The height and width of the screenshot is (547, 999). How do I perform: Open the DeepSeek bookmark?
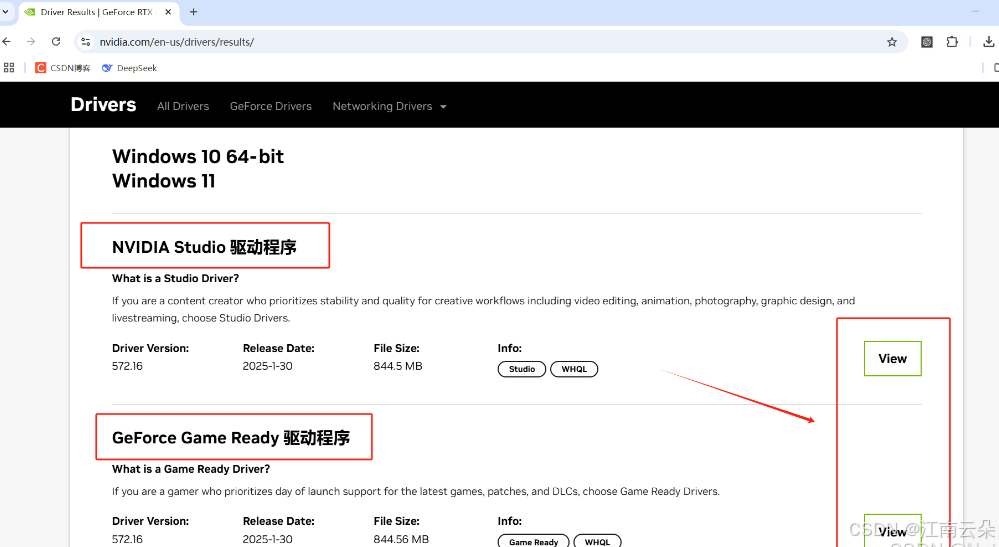click(x=129, y=67)
